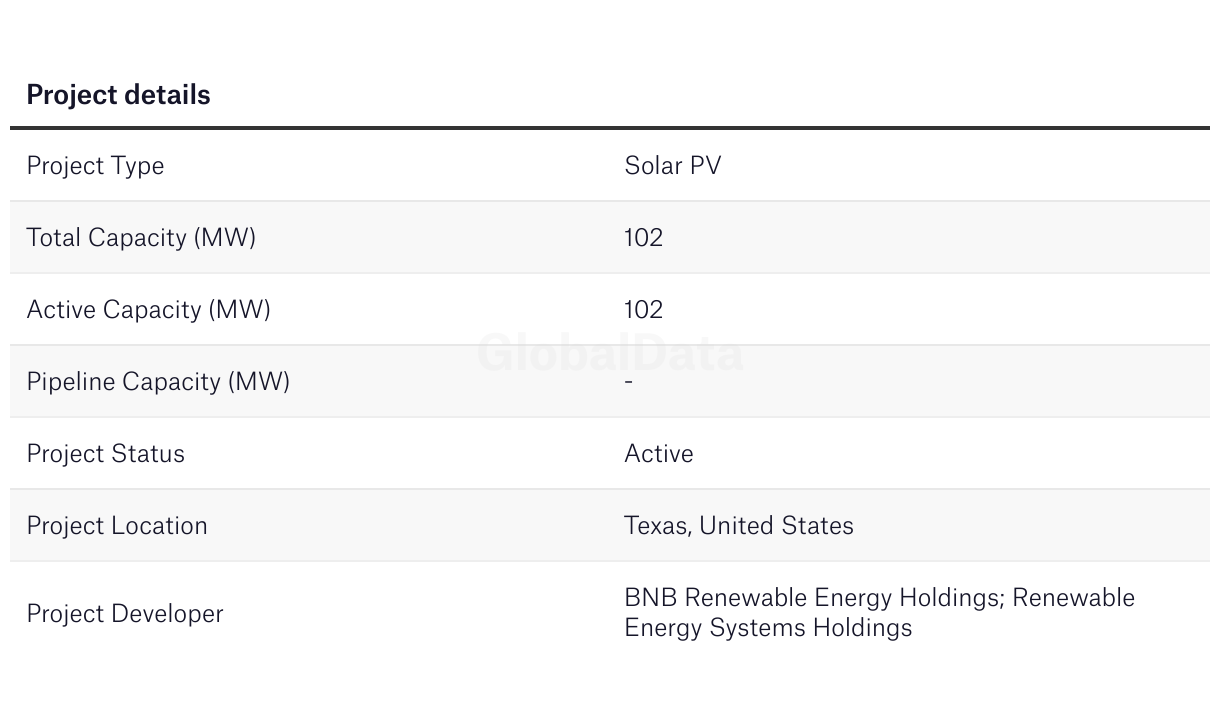Click the letters PV in Project Type value
The width and height of the screenshot is (1220, 704).
(705, 166)
